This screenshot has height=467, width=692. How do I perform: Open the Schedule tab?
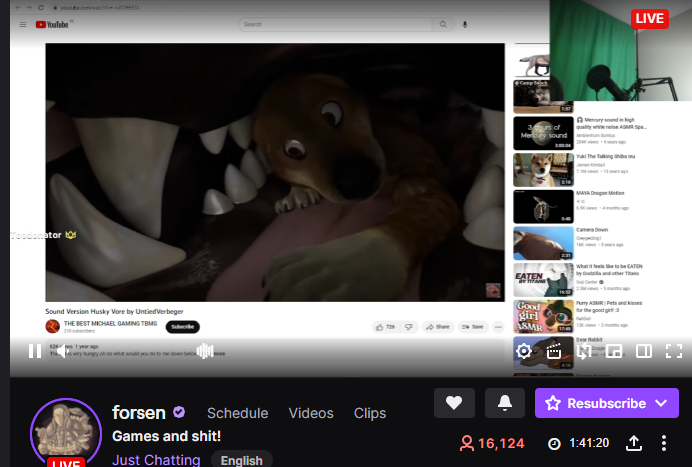(x=237, y=413)
